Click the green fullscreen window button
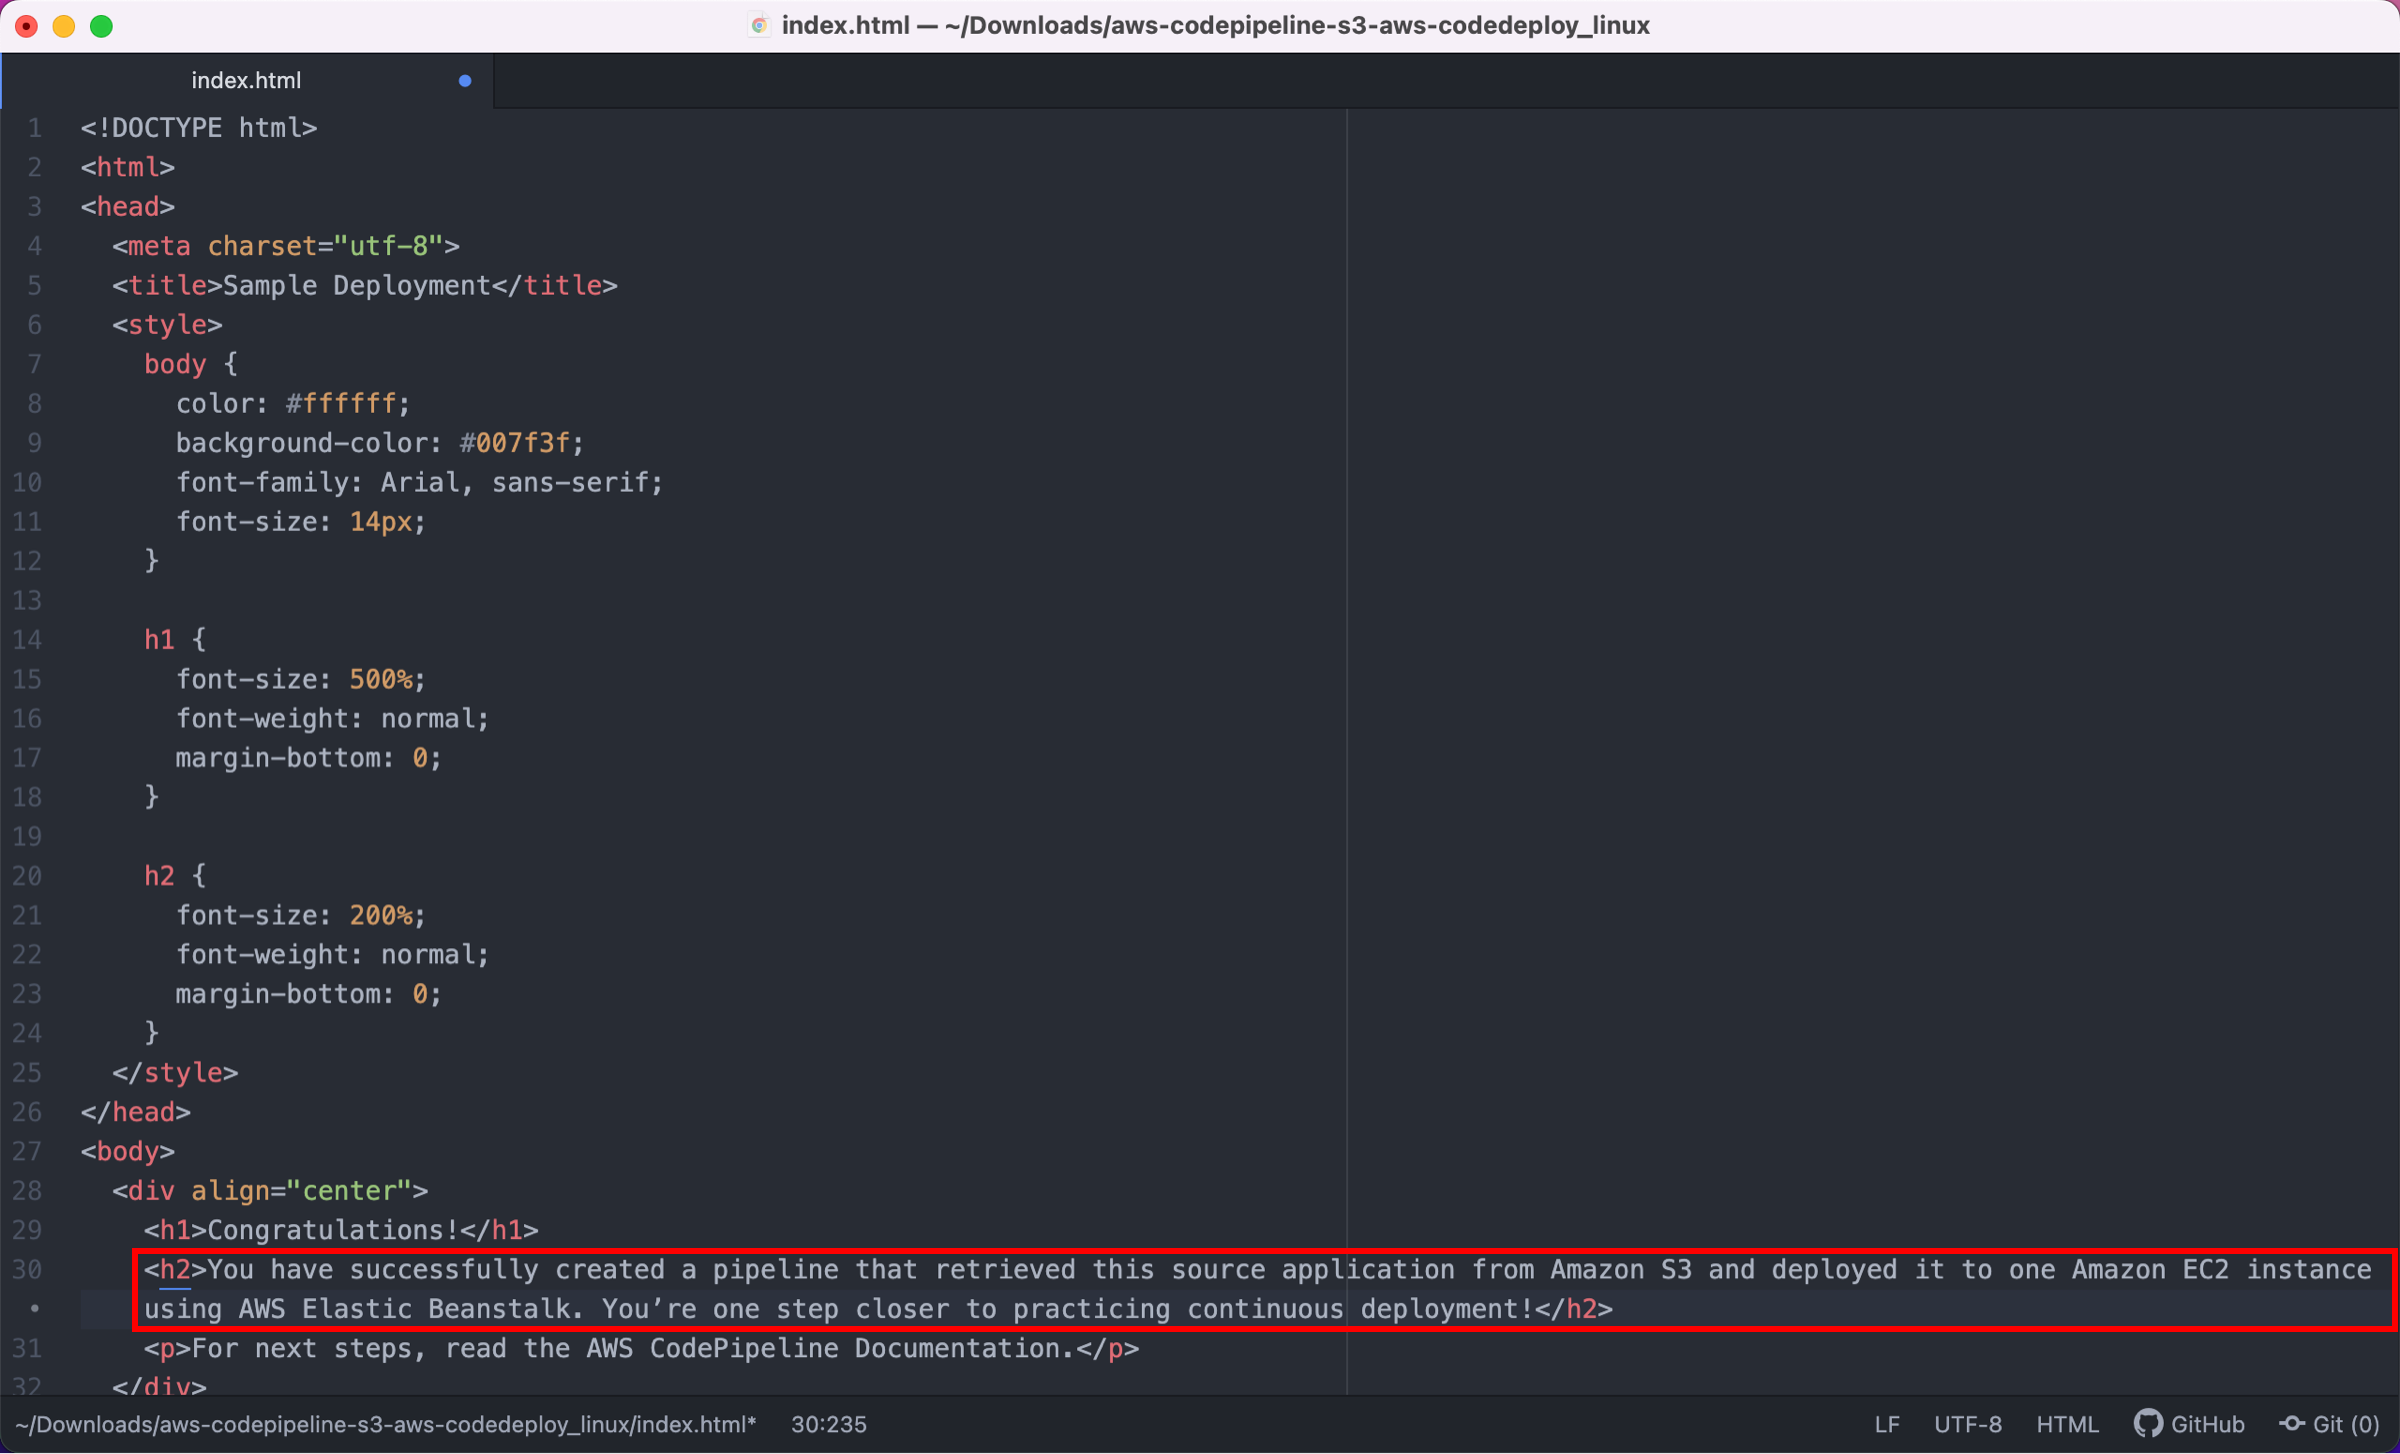 pos(101,26)
